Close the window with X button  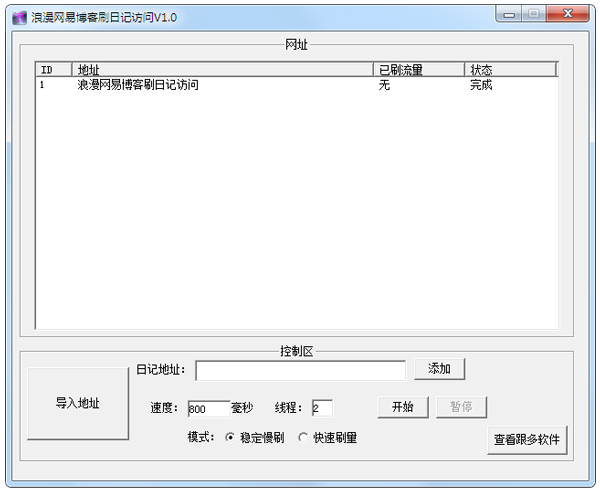[568, 14]
